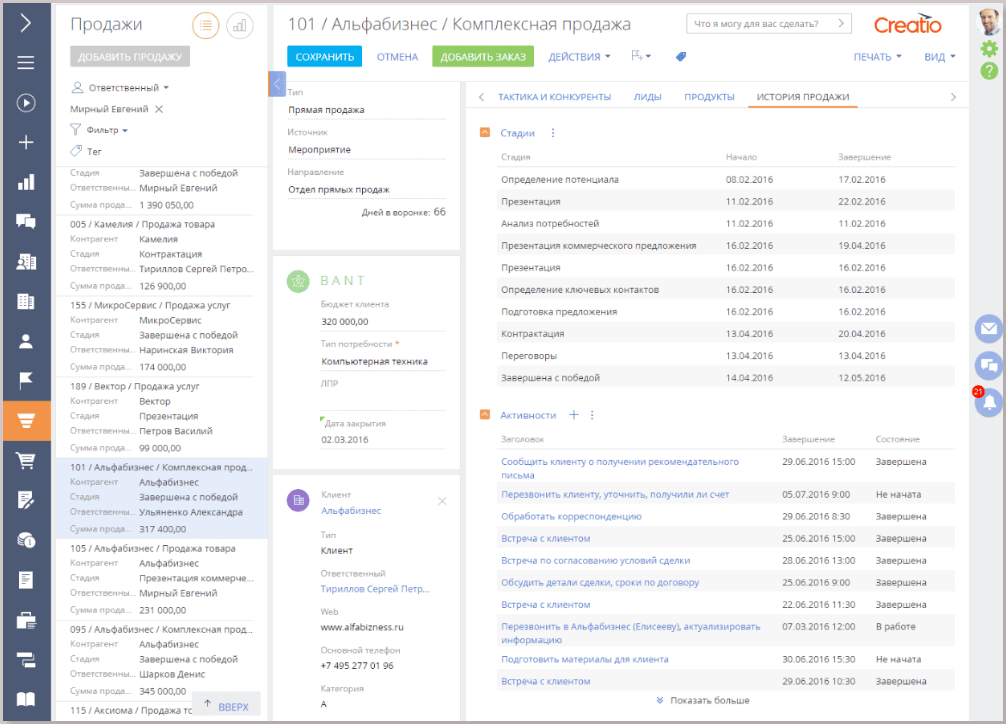Click the tag icon in record toolbar
The width and height of the screenshot is (1006, 724).
pyautogui.click(x=681, y=56)
